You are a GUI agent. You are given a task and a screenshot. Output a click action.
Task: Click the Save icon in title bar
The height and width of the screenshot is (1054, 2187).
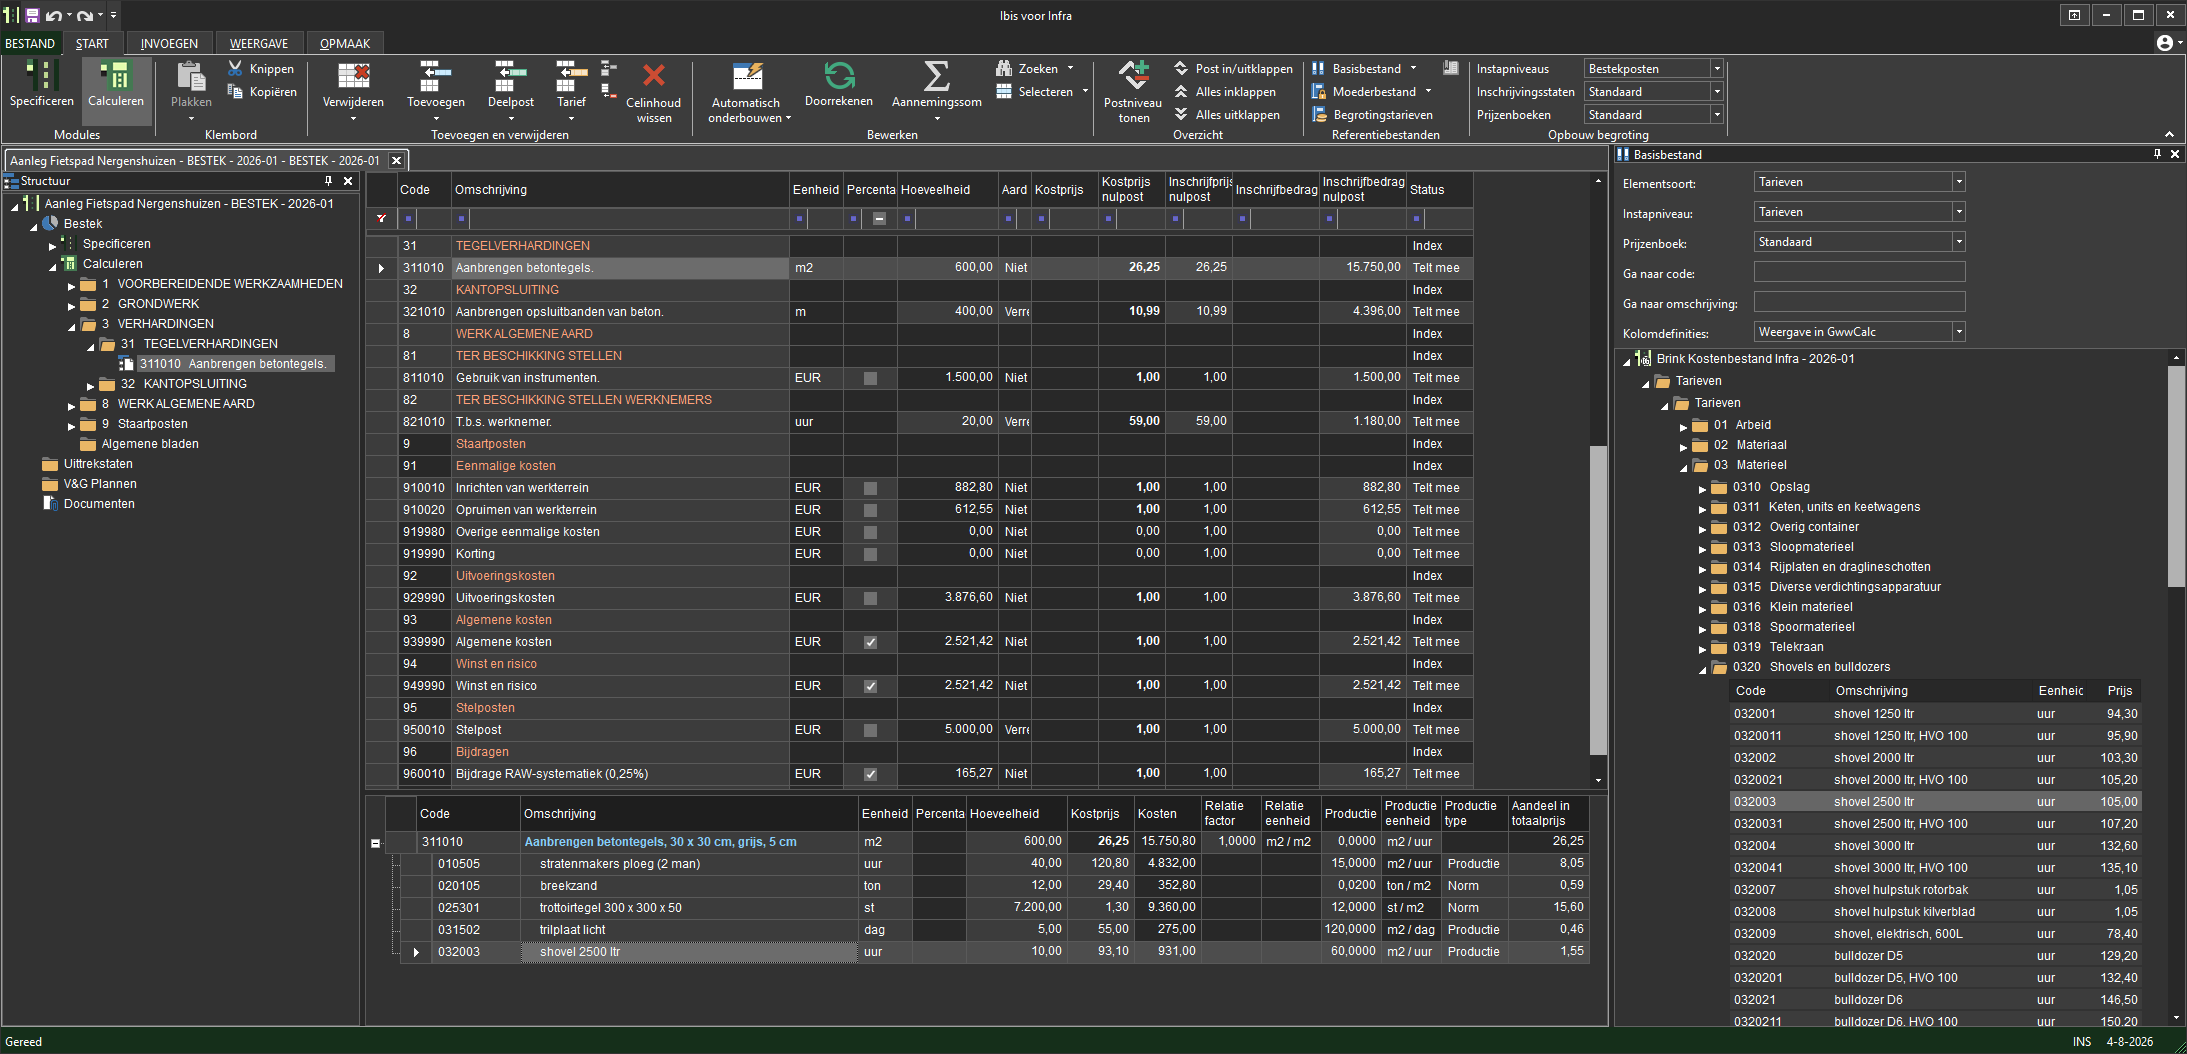pos(32,15)
